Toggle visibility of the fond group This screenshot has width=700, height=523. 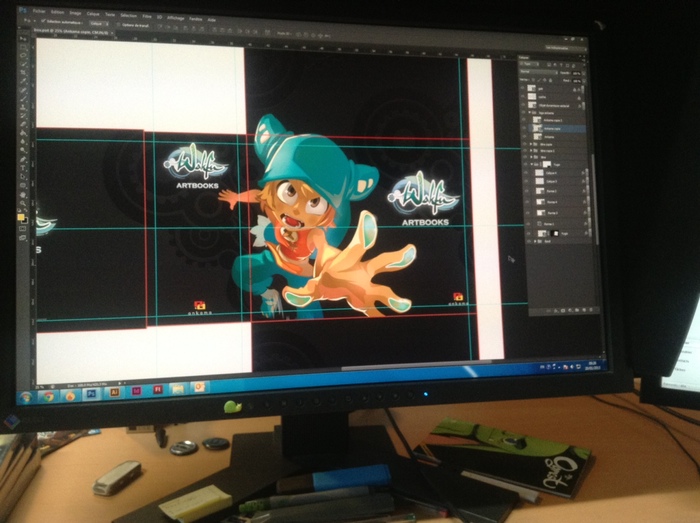tap(528, 241)
